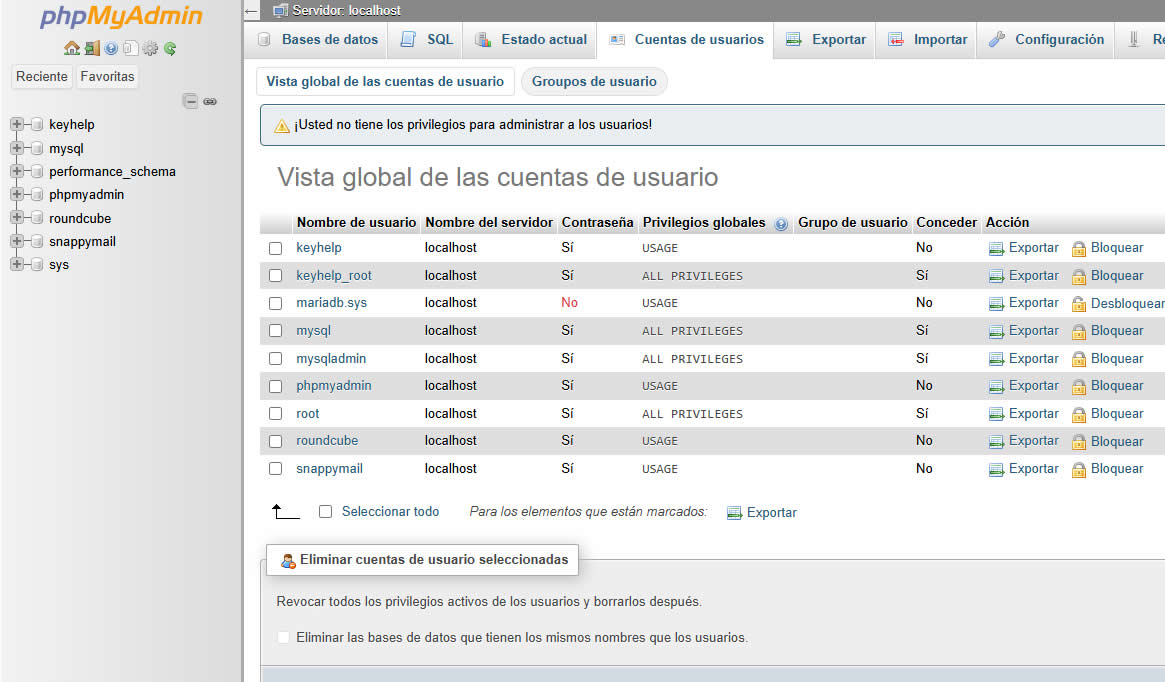This screenshot has width=1165, height=682.
Task: Click the lock icon to unlock mariadb.sys
Action: [1079, 304]
